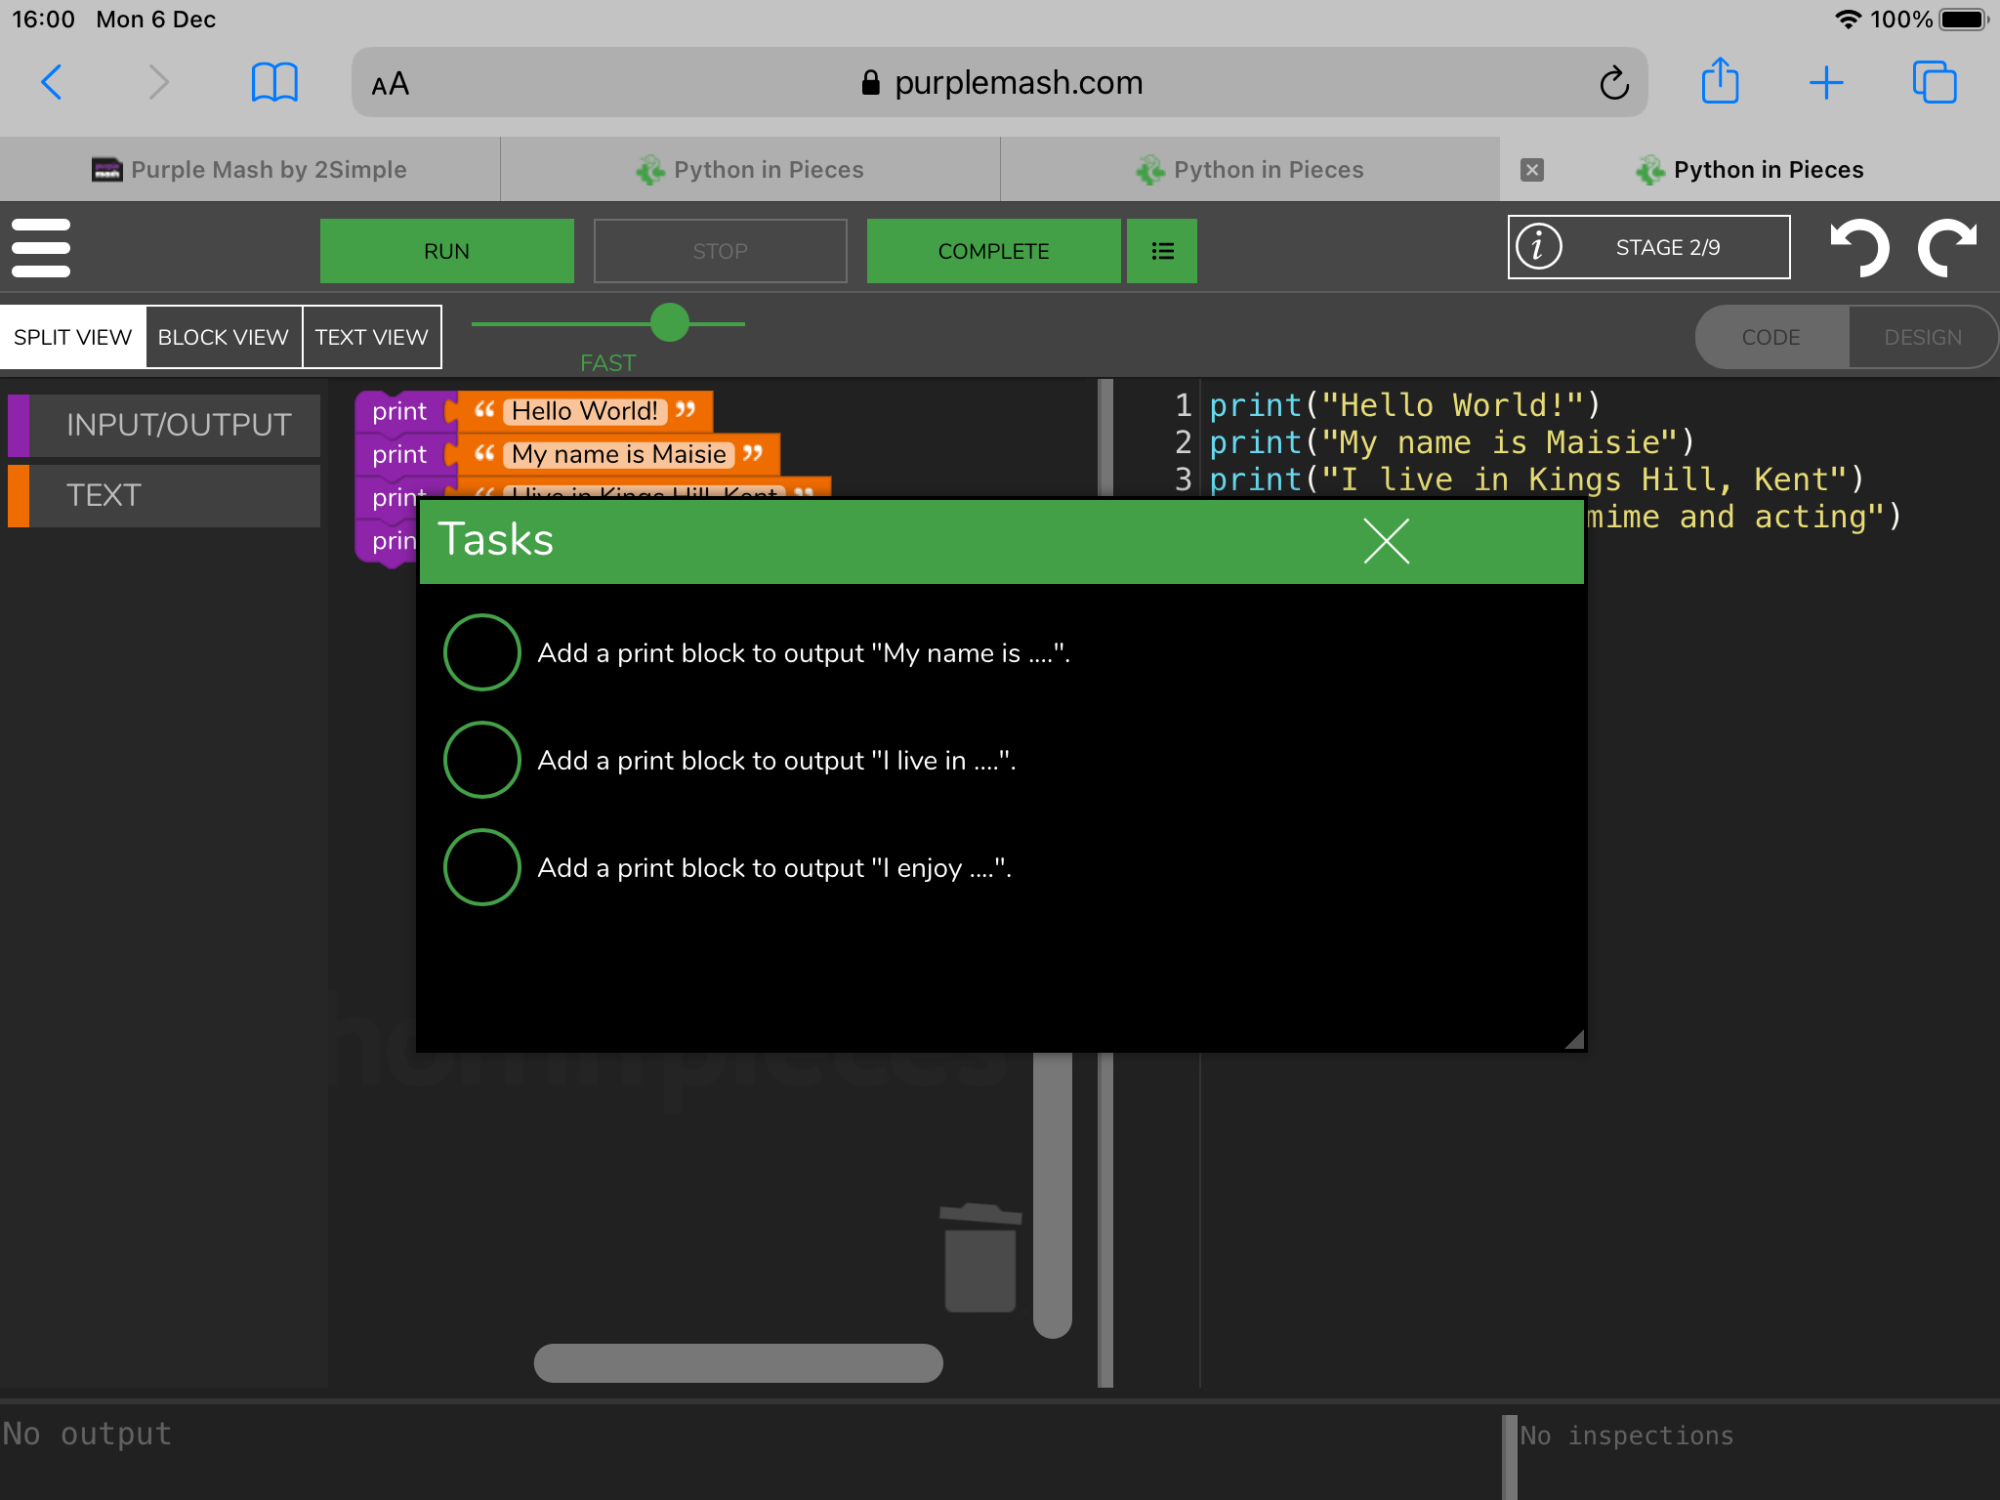Switch to BLOCK VIEW
This screenshot has width=2000, height=1500.
pos(223,337)
